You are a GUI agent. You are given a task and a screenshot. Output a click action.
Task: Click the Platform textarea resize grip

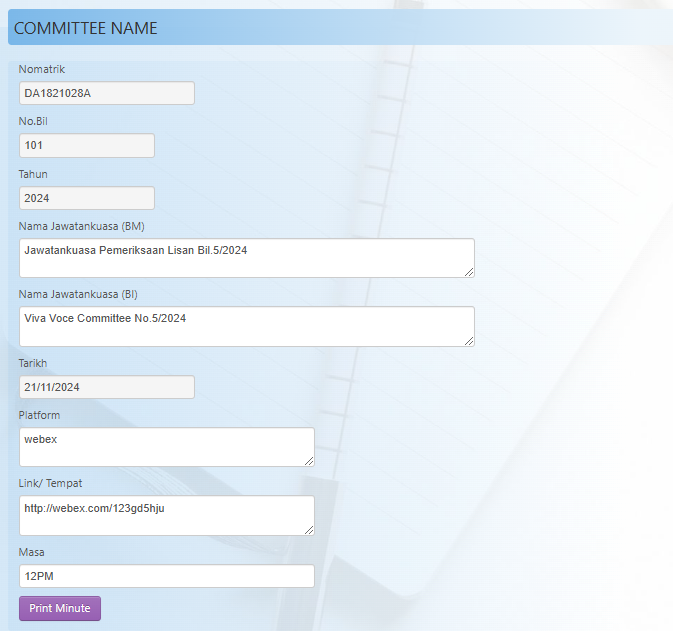click(308, 460)
